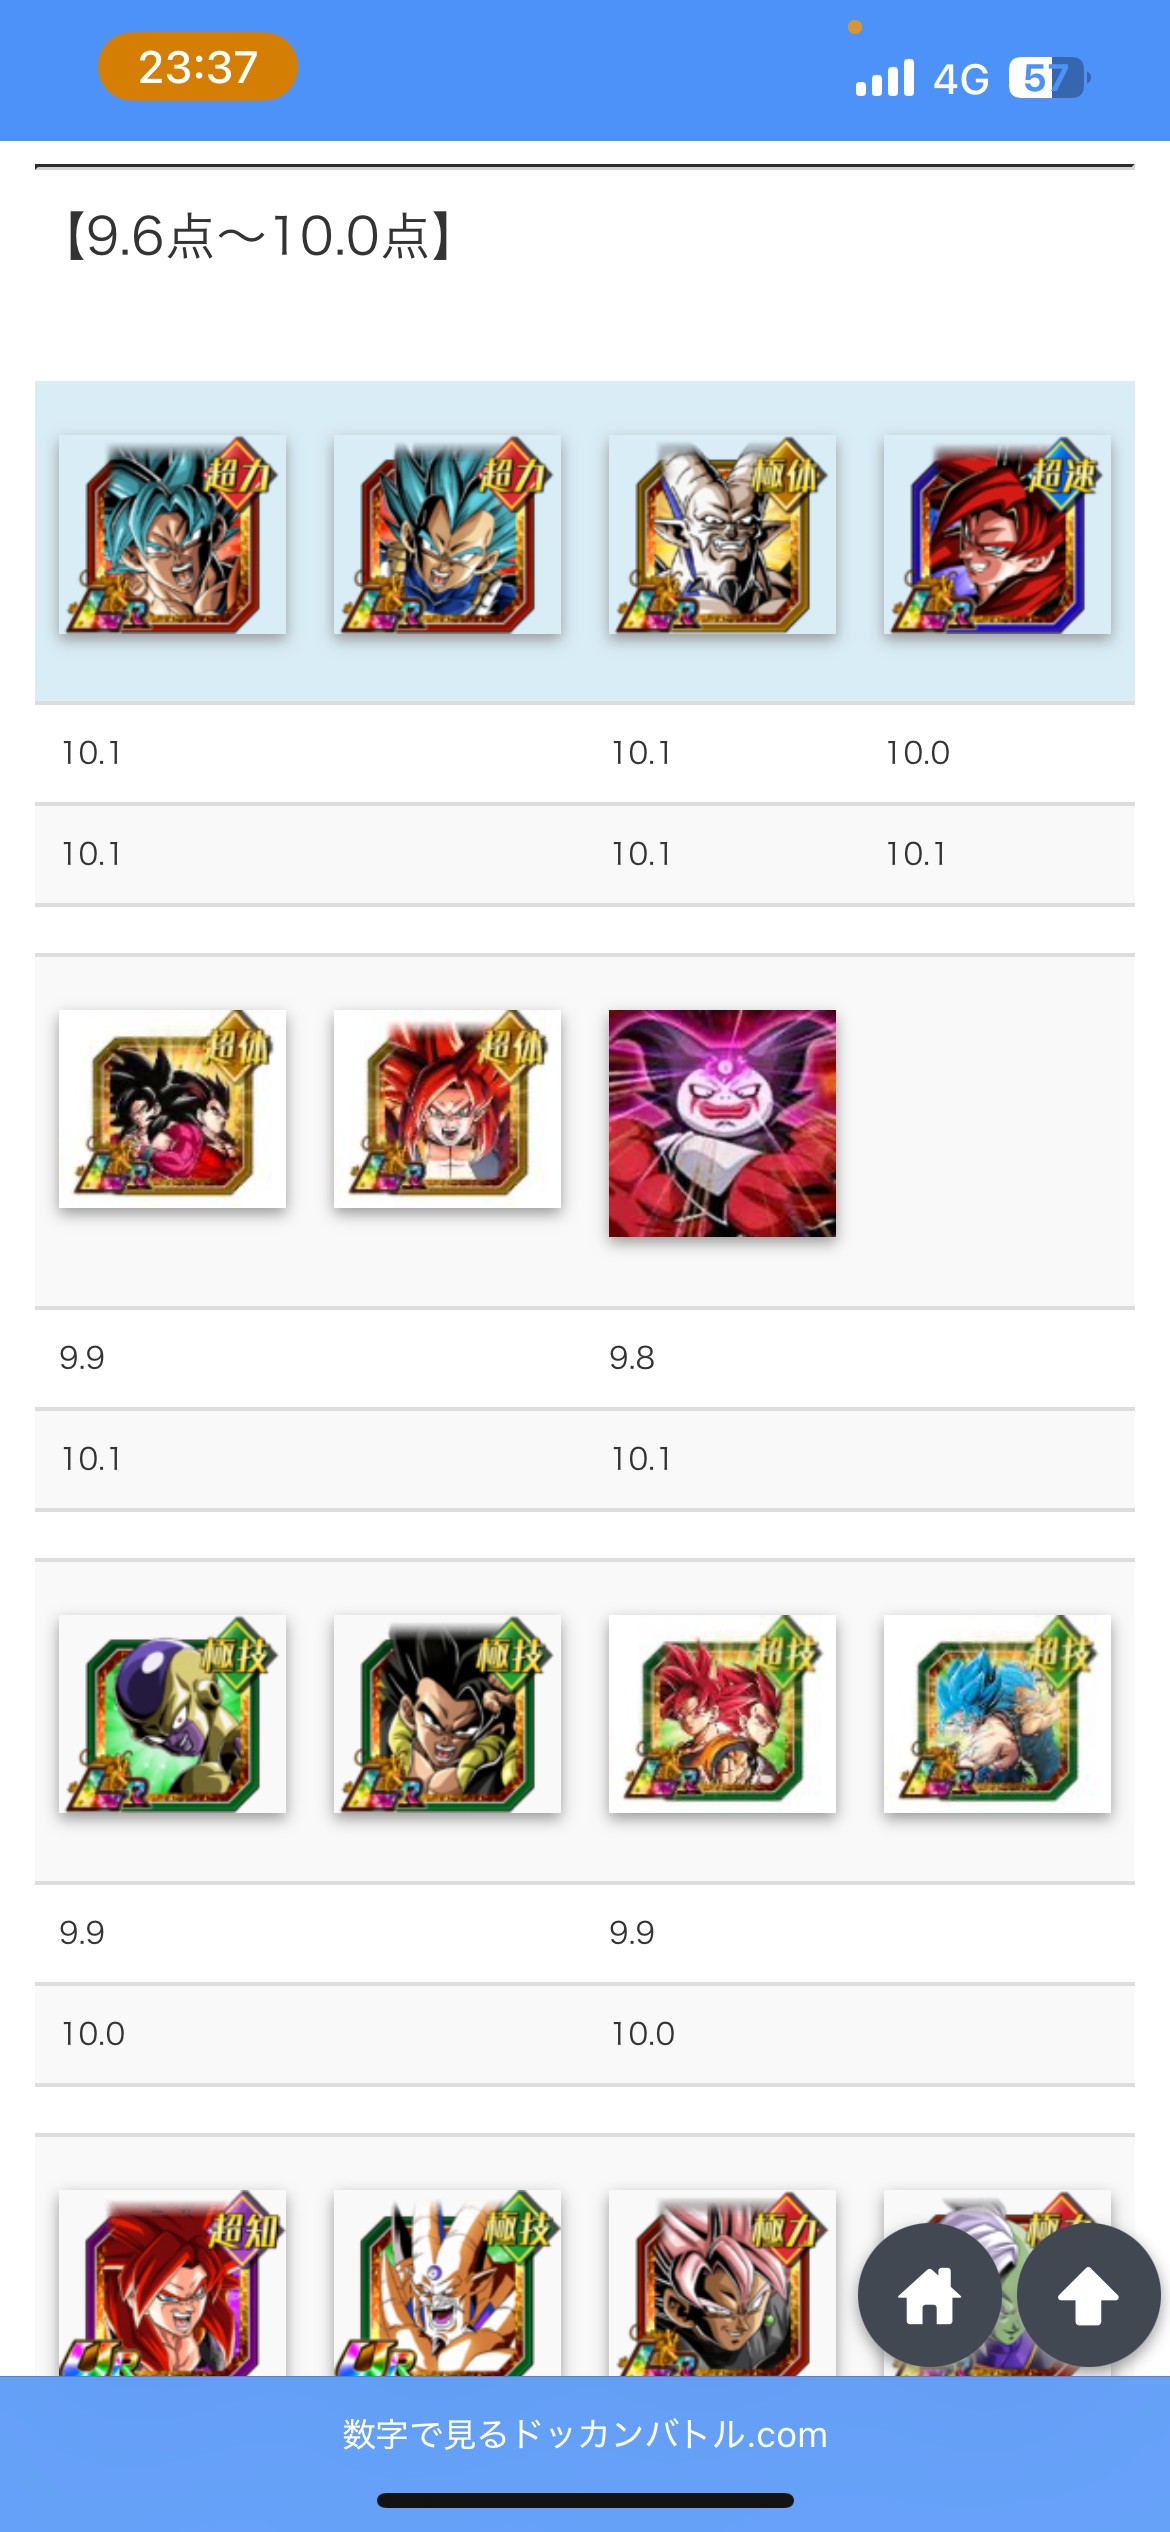Open the blue-haired Gogeta 超技 LR card
Image resolution: width=1170 pixels, height=2532 pixels.
click(997, 1713)
